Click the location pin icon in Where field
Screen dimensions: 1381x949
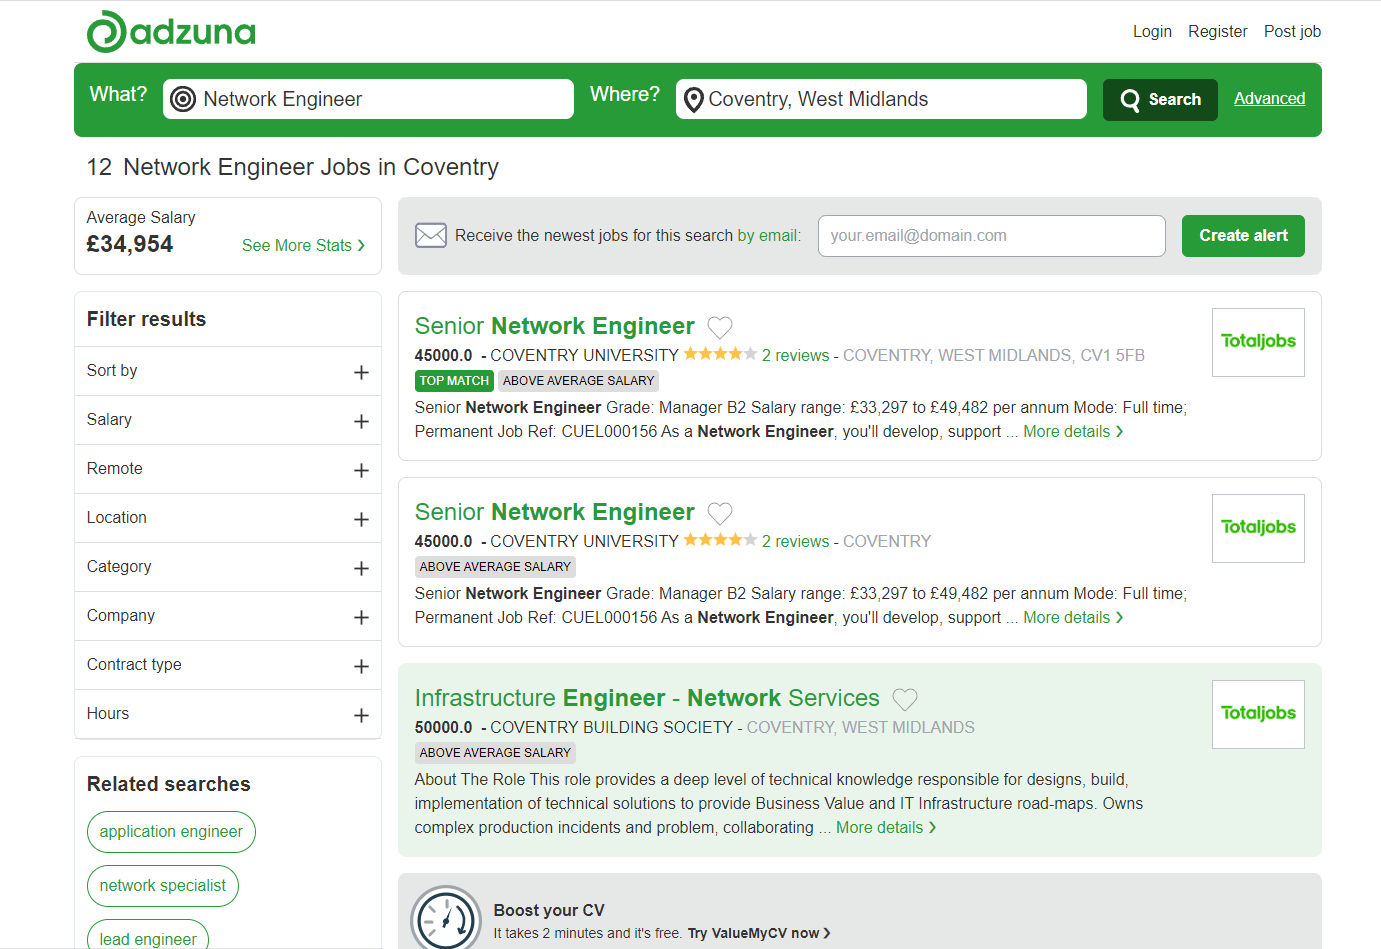[693, 100]
